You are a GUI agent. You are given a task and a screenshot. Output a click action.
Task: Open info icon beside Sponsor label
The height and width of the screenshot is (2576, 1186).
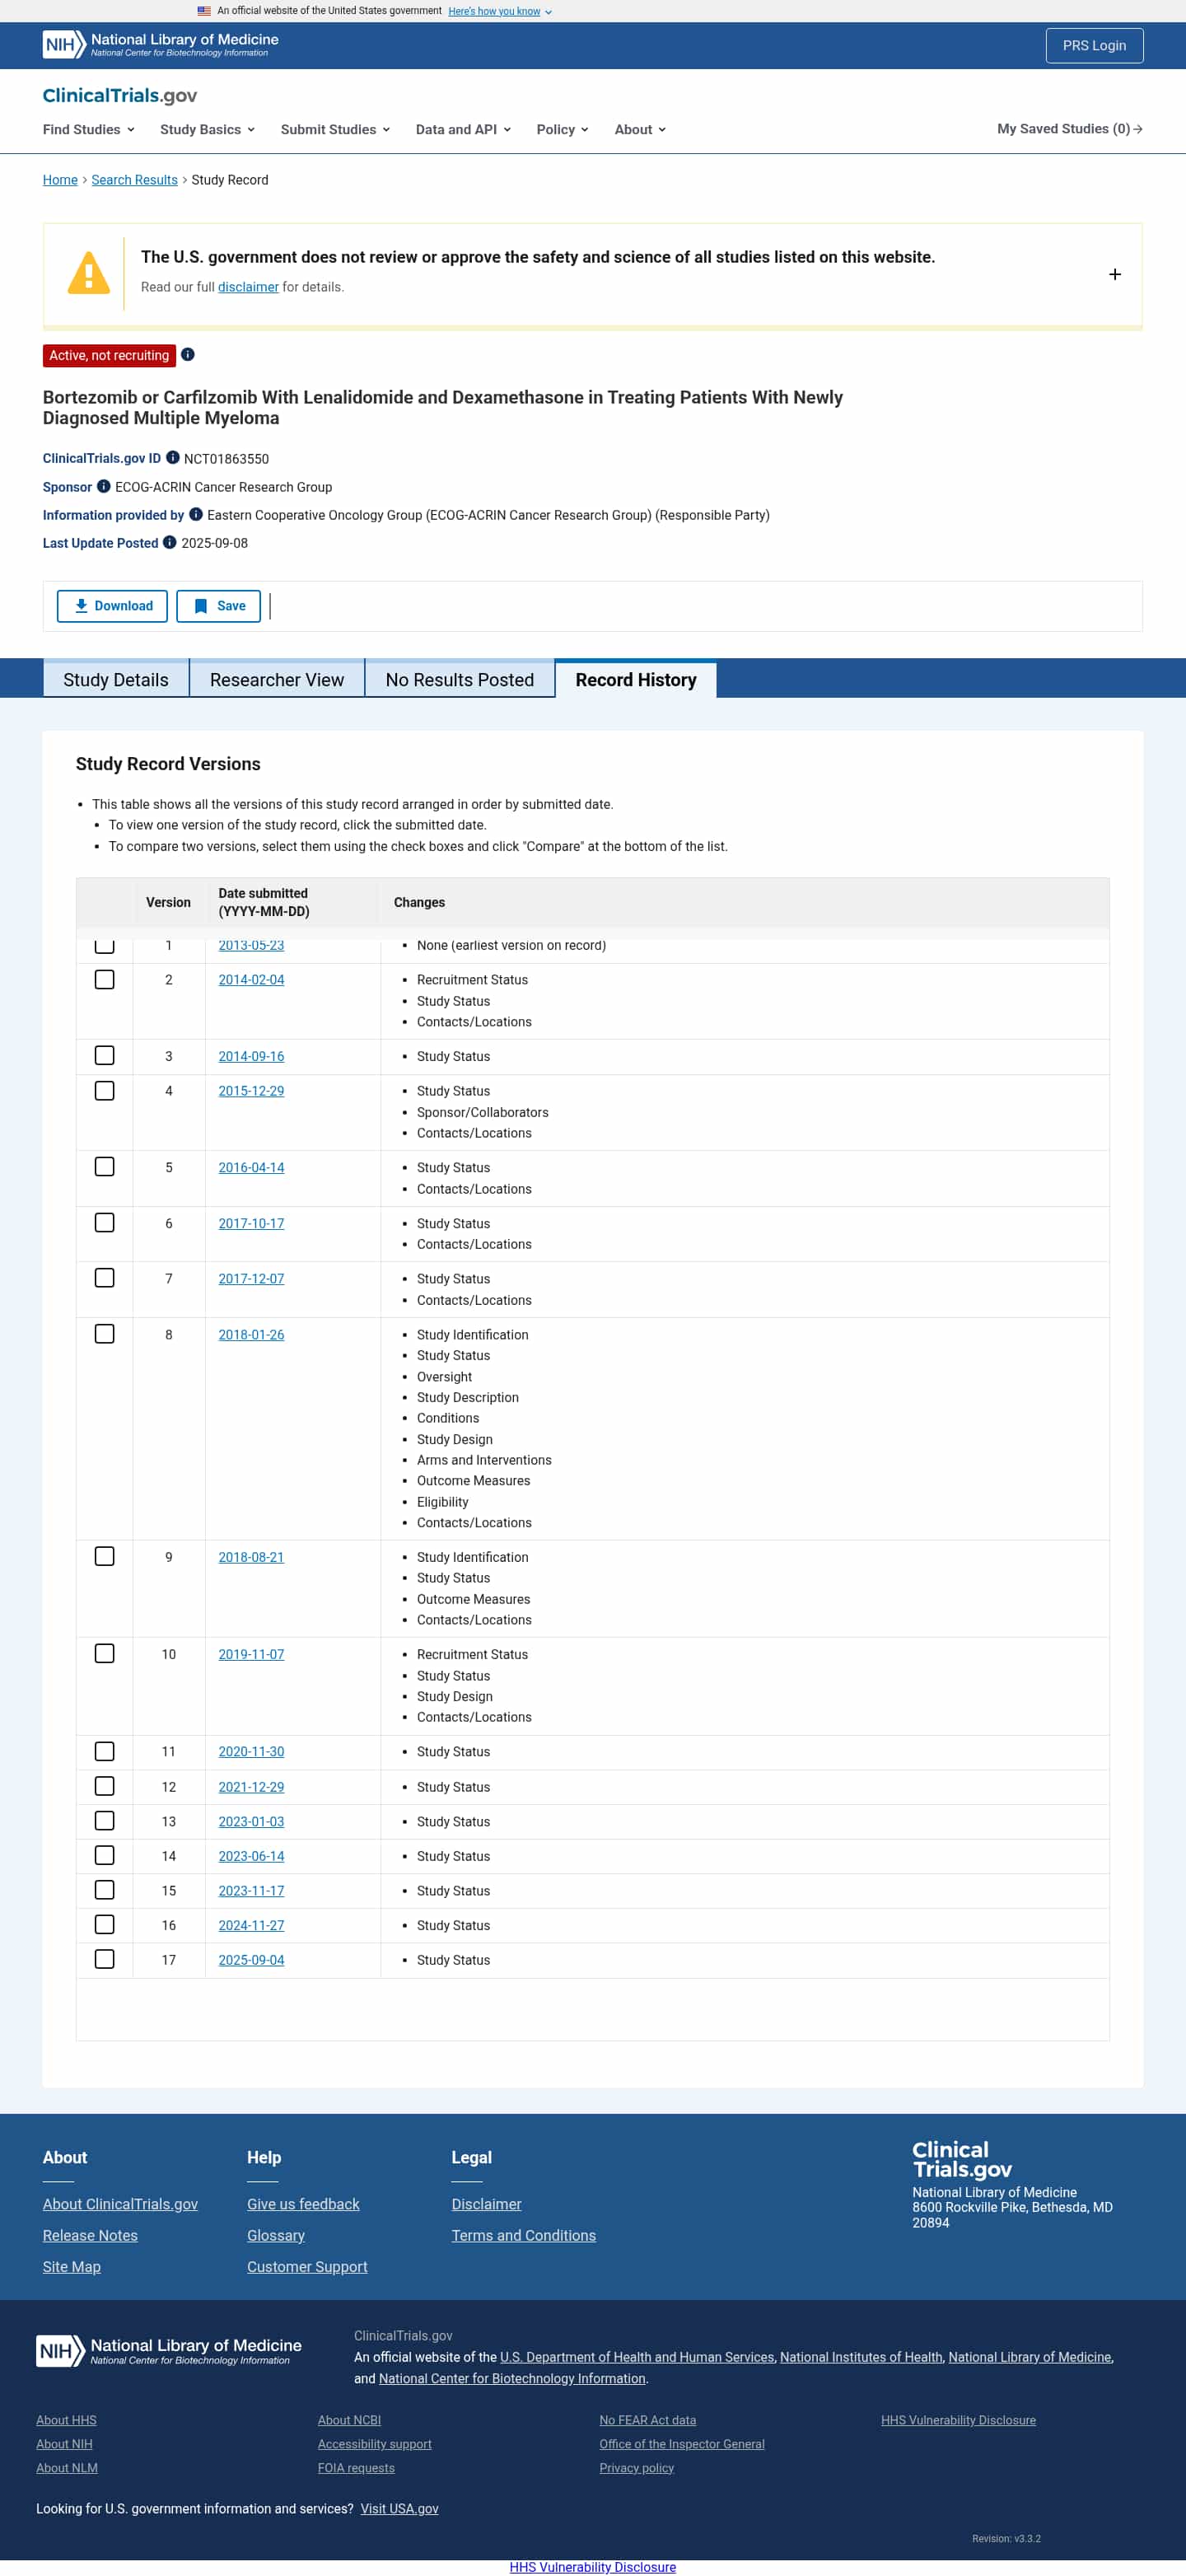[x=104, y=486]
